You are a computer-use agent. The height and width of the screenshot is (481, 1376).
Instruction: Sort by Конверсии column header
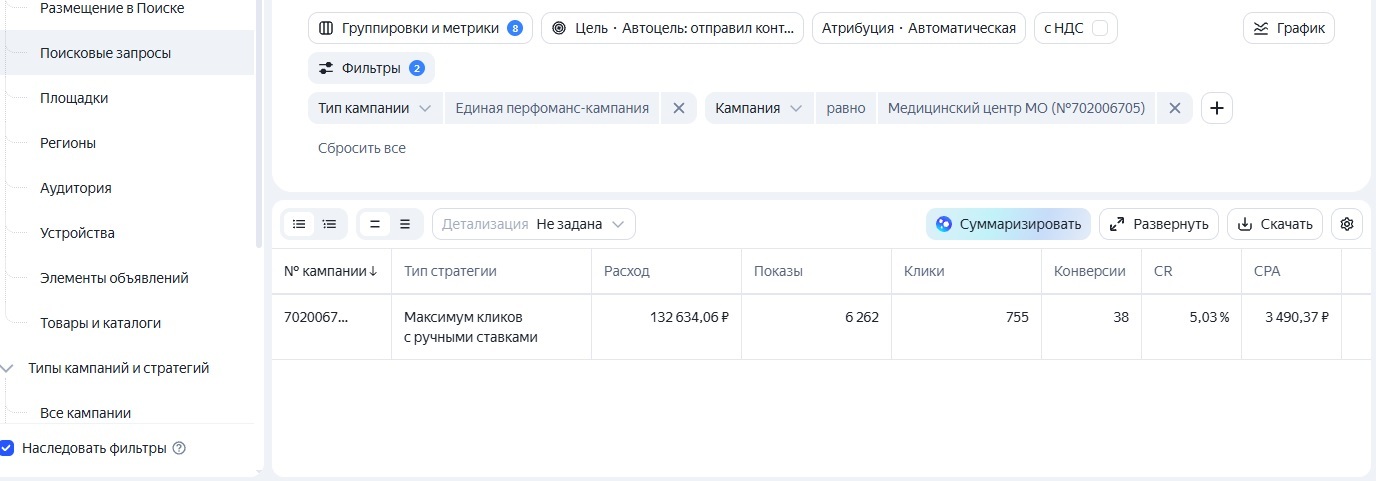(1090, 271)
